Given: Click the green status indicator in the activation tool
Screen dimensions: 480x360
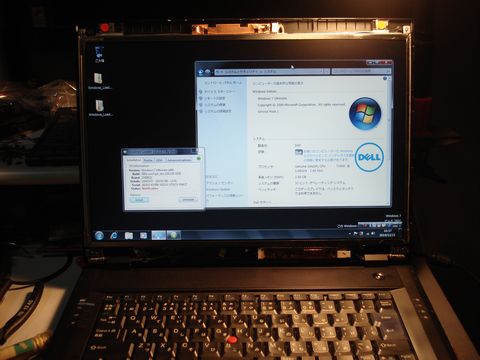Looking at the screenshot, I should (x=199, y=158).
